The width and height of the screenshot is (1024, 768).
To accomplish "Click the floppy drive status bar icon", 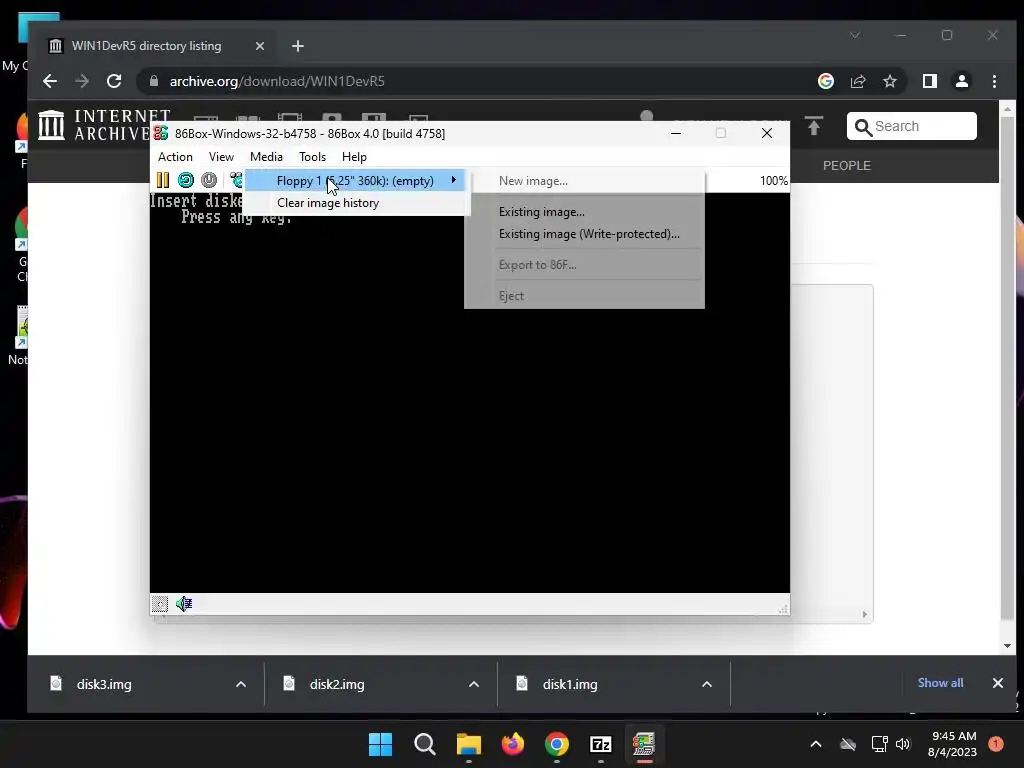I will 160,603.
